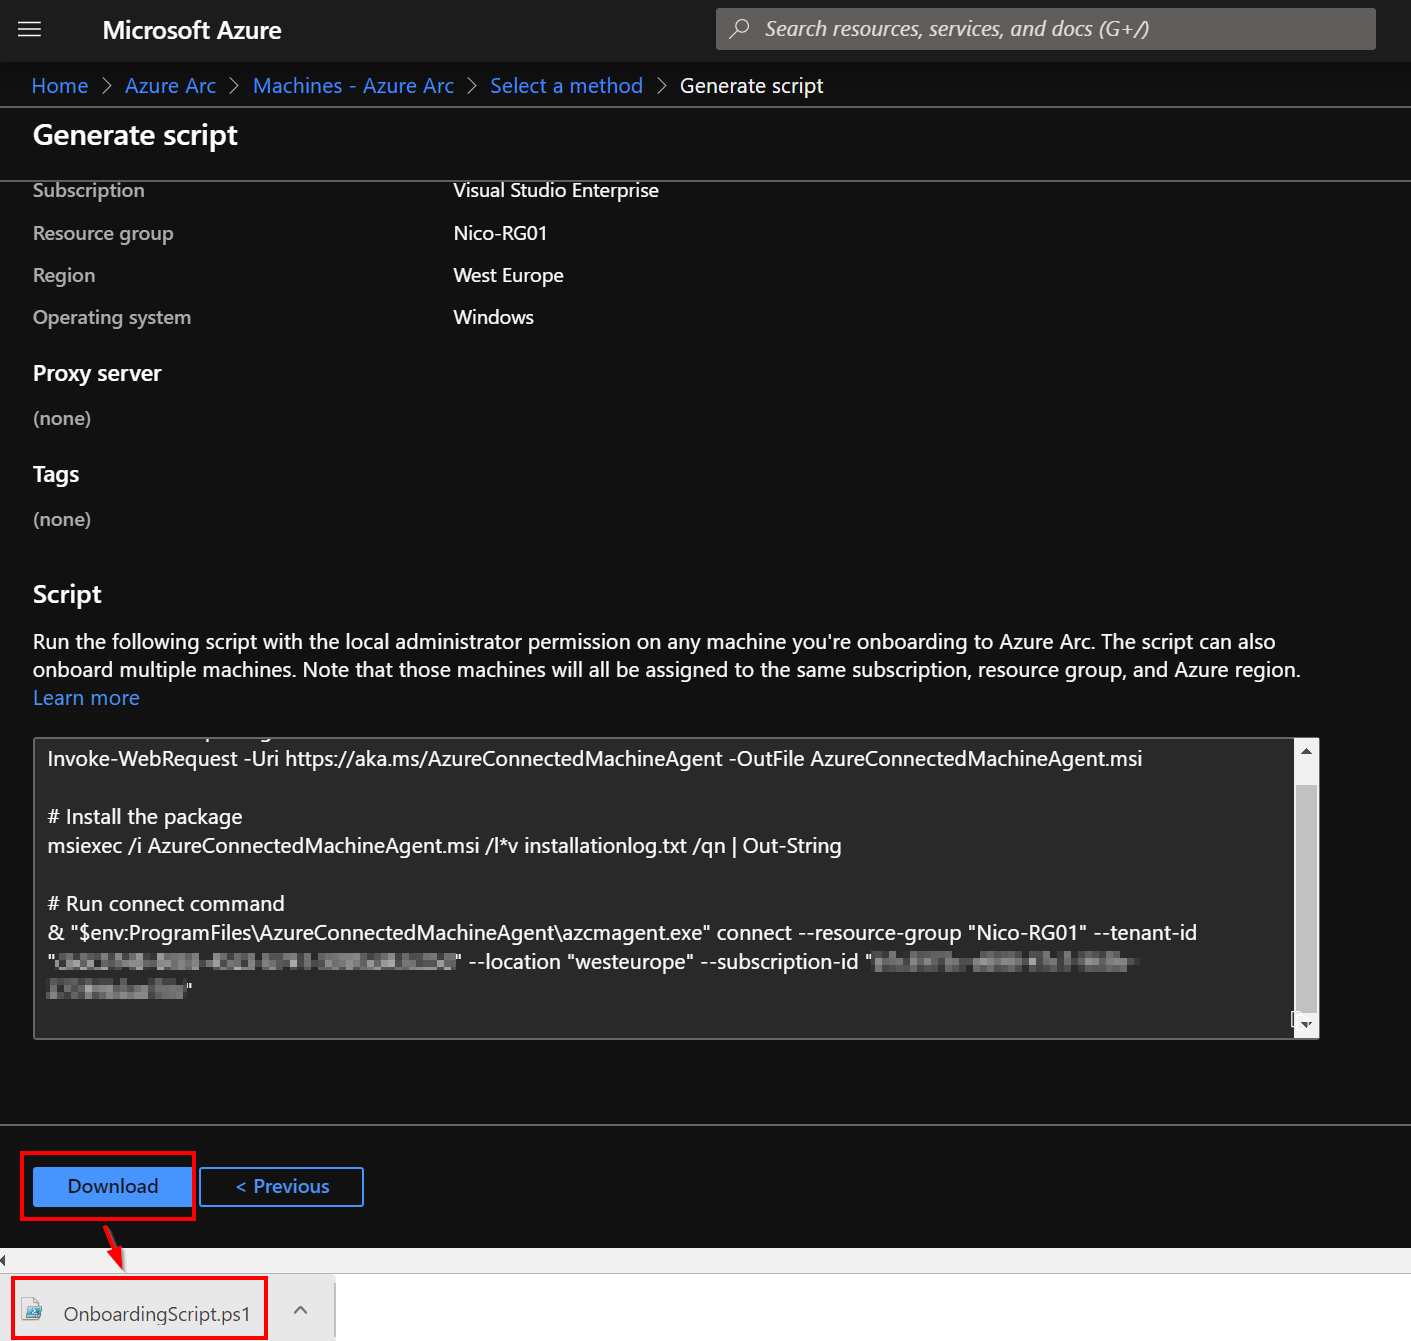Open Machines - Azure Arc breadcrumb

click(353, 86)
